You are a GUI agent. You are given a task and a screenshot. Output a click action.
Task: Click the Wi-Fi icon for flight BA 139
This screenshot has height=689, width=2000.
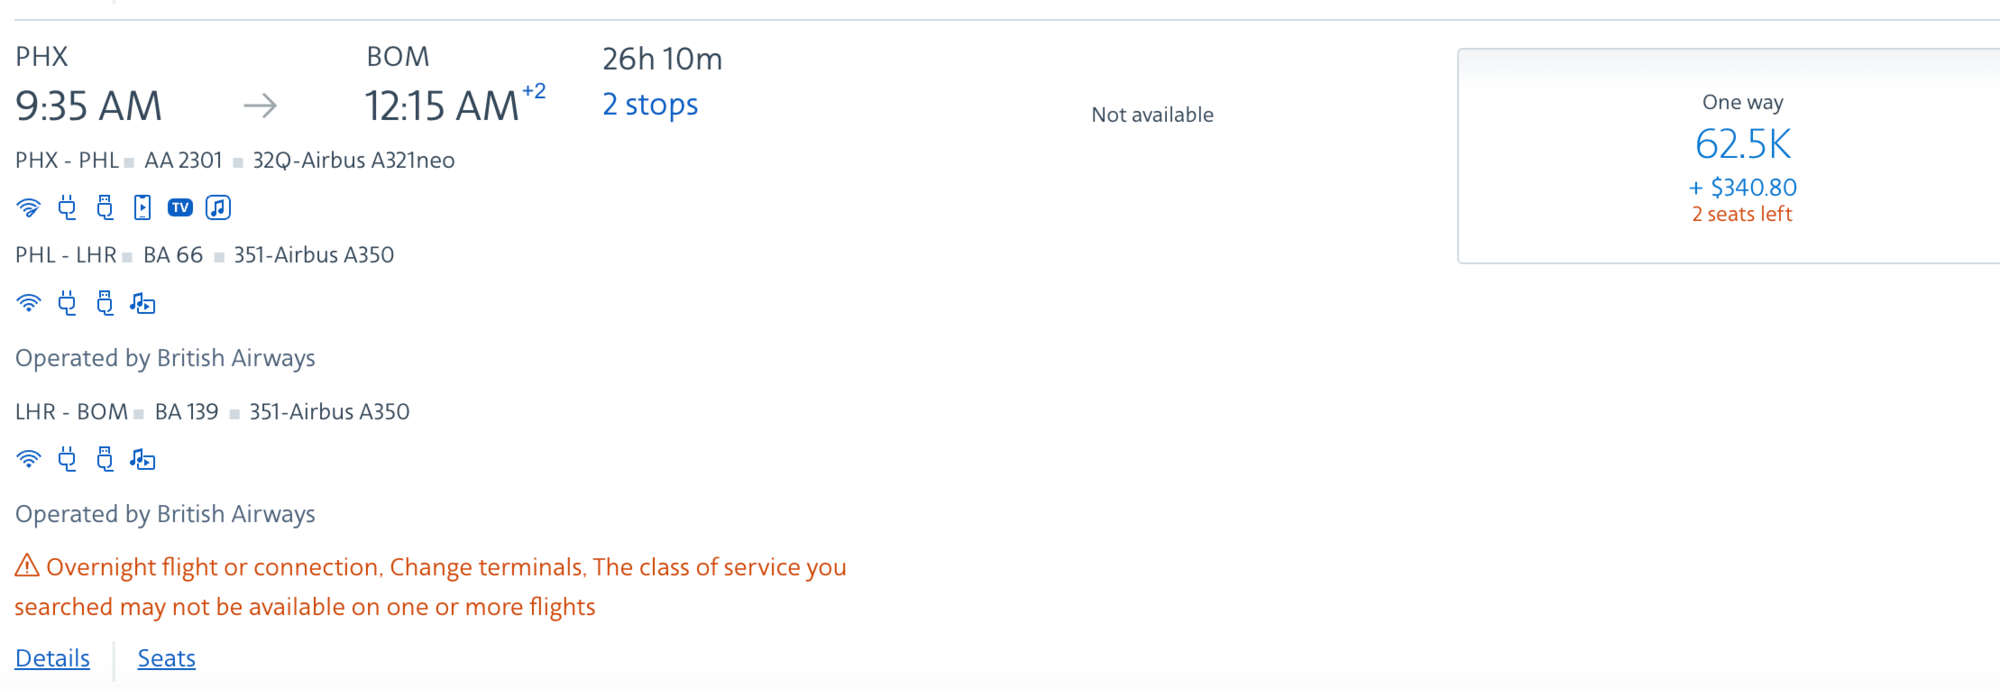point(29,459)
